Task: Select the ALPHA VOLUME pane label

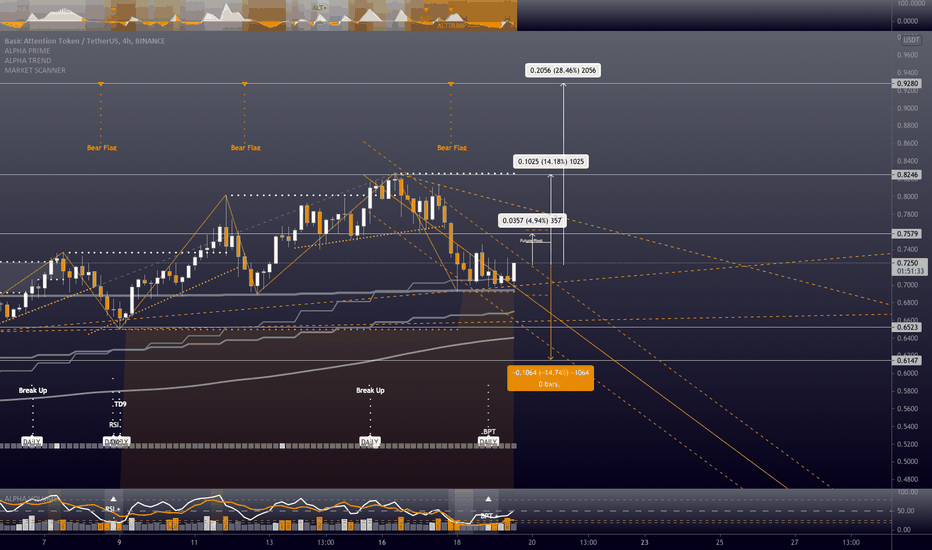Action: 31,498
